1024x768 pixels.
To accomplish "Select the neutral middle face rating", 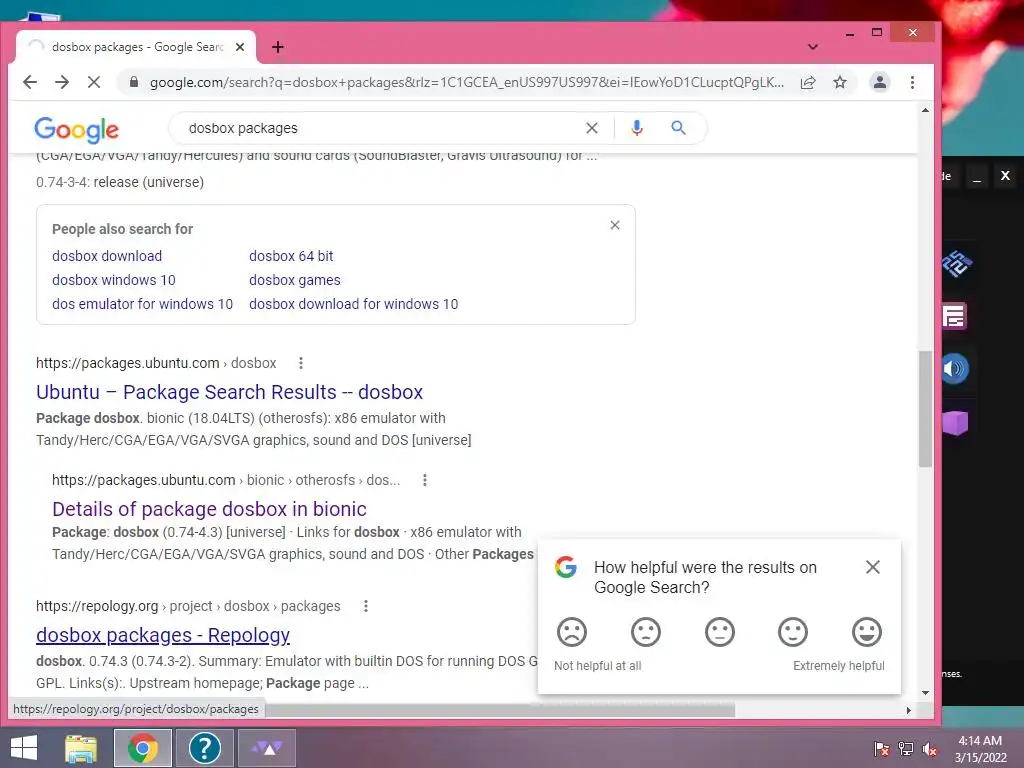I will [720, 632].
